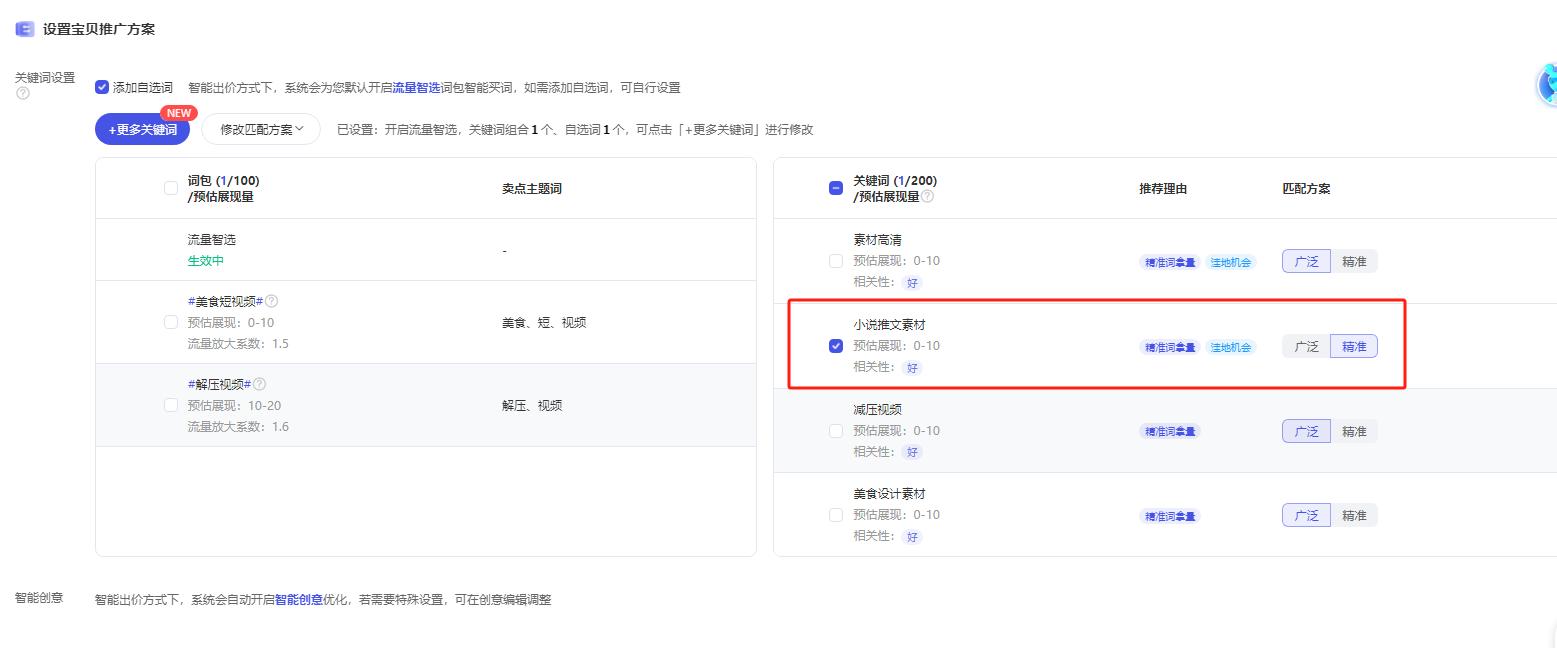This screenshot has height=648, width=1557.
Task: Expand the 修改匹配方案 dropdown
Action: [260, 129]
